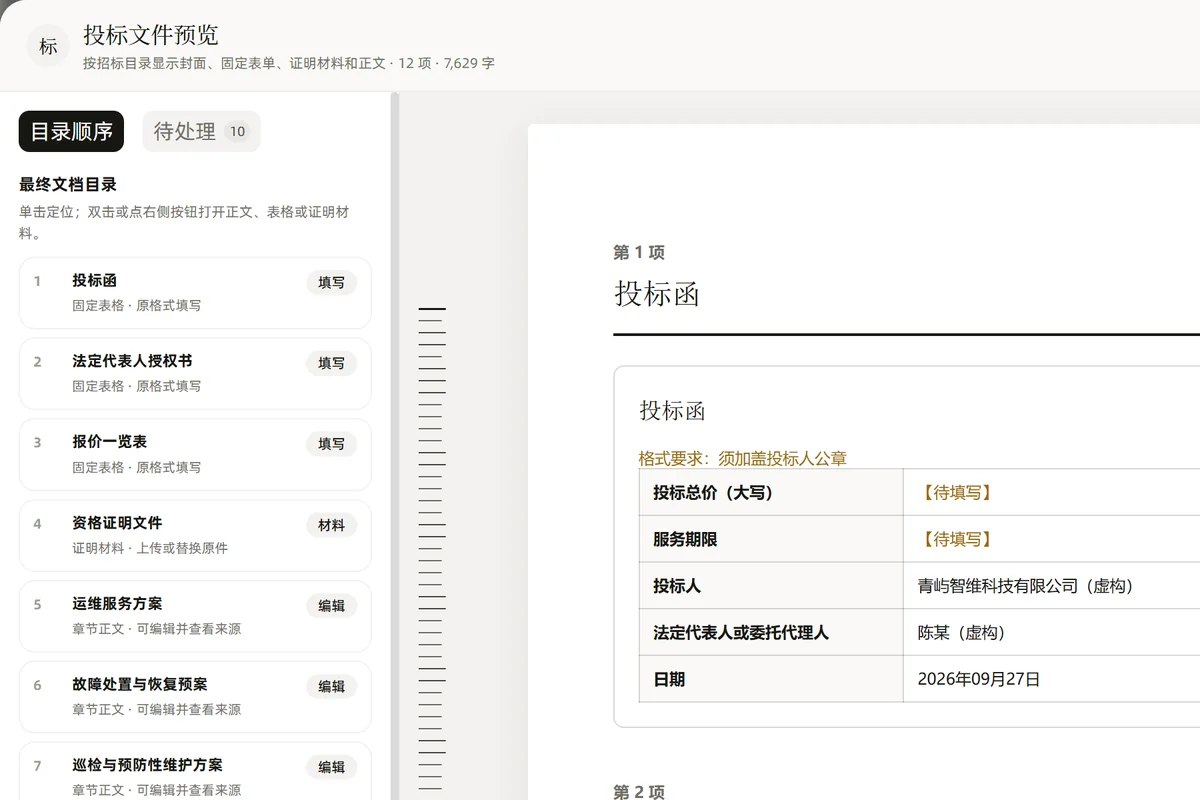Open the 待处理 tab
Screen dimensions: 1200x800
tap(201, 131)
